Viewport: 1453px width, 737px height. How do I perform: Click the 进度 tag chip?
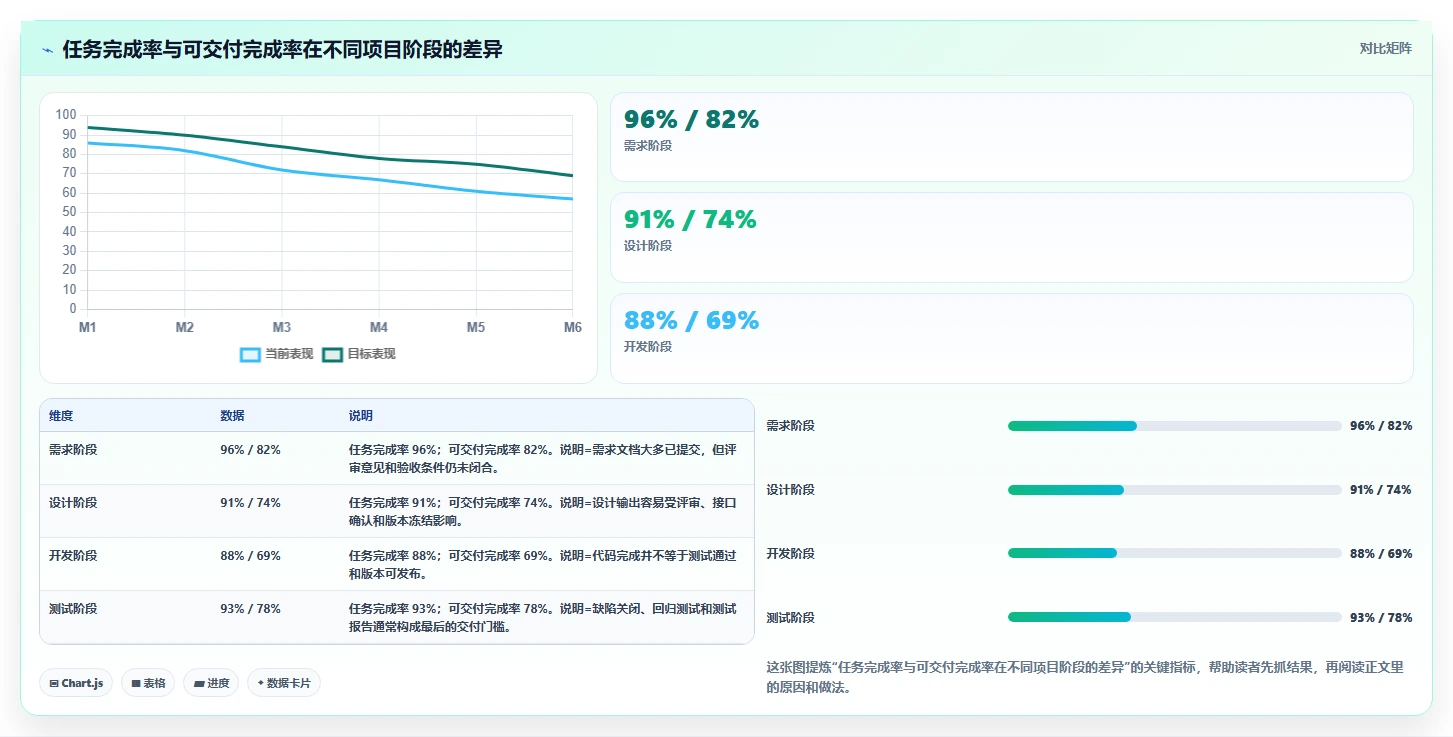[211, 683]
